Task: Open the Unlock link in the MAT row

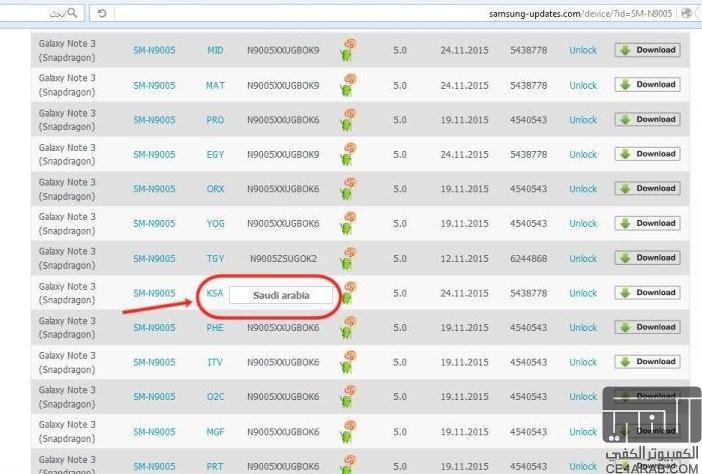Action: (x=583, y=85)
